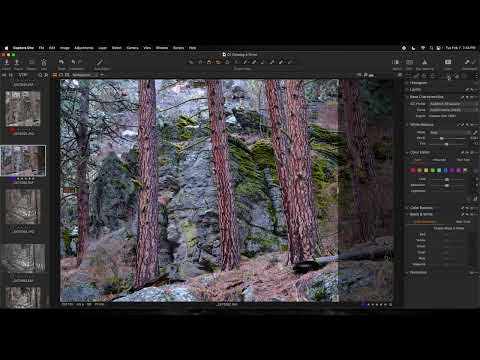The height and width of the screenshot is (360, 480).
Task: Open the Curve dropdown
Action: point(453,110)
